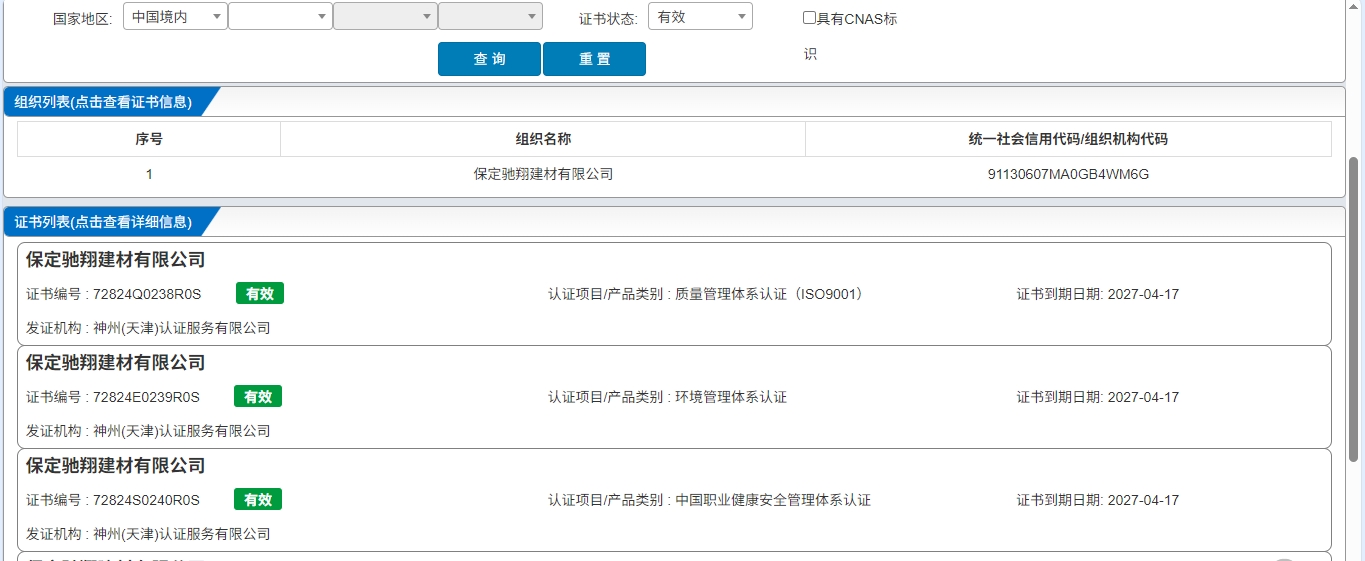Click 有效 badge for certificate 72824Q0238R0S
The image size is (1365, 561).
point(260,294)
